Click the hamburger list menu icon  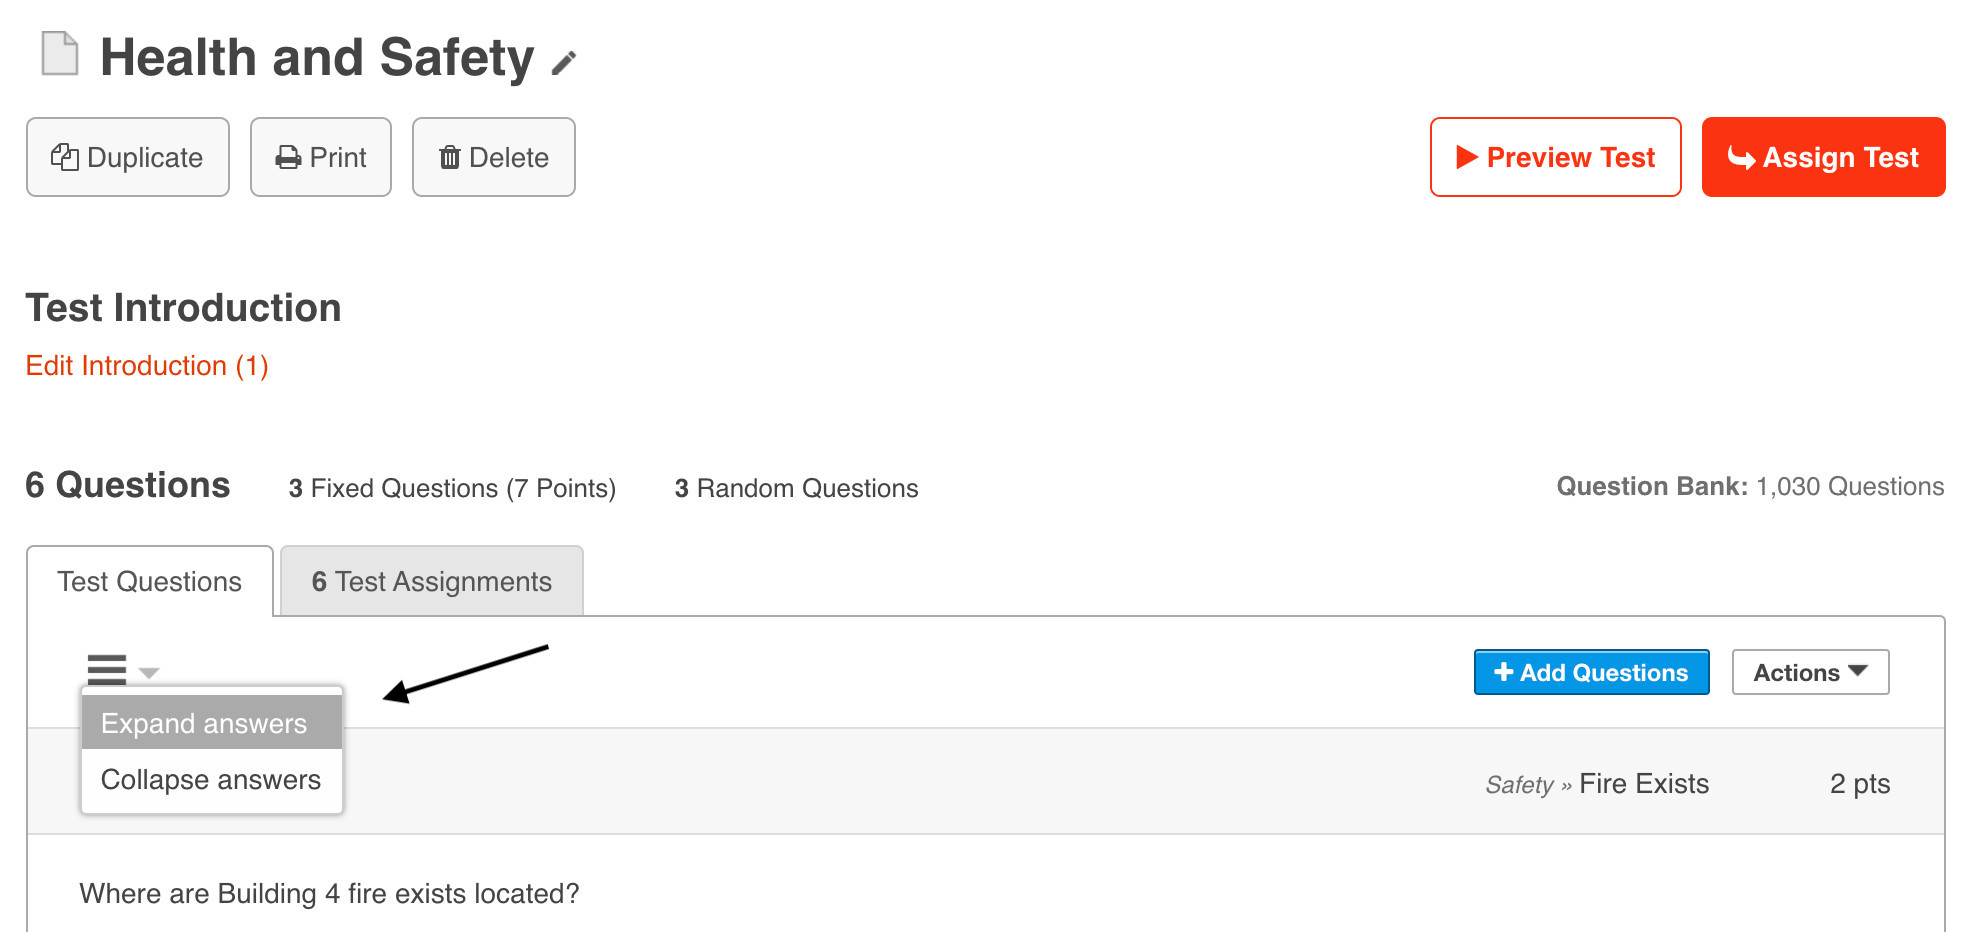[x=107, y=668]
